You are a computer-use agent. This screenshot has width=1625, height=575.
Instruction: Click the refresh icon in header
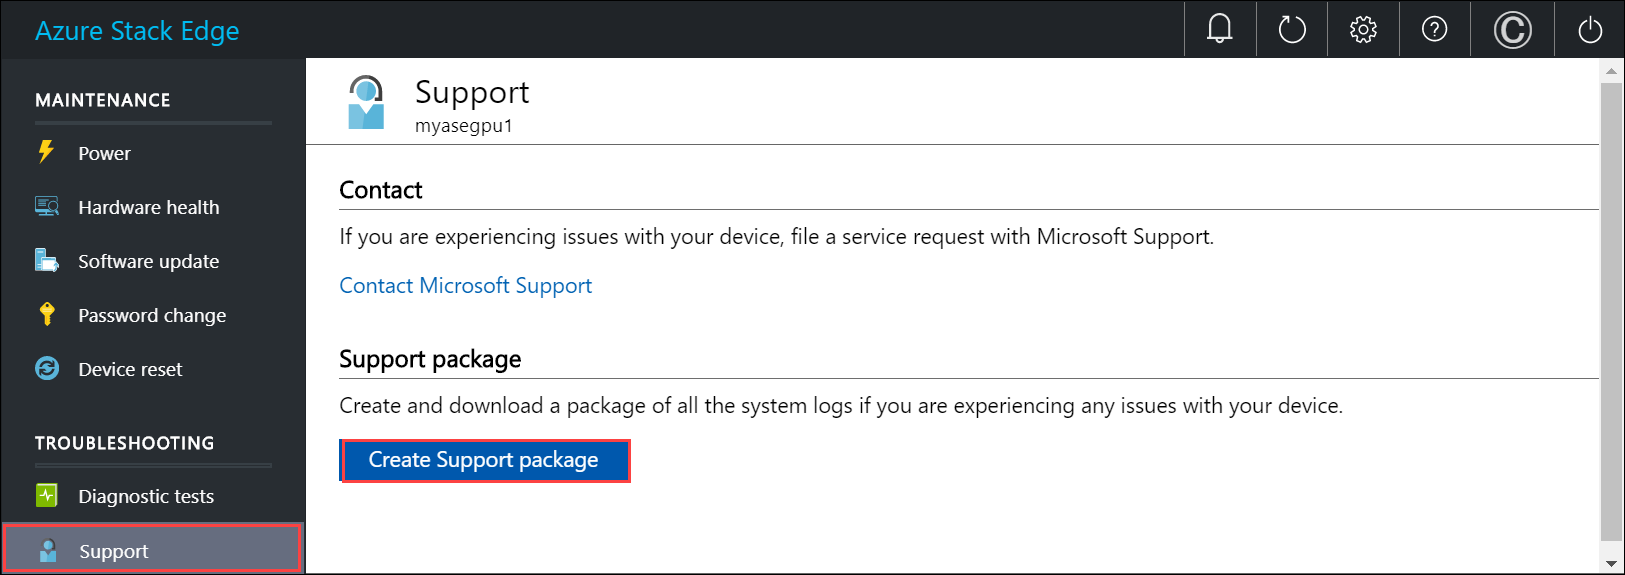click(1292, 29)
